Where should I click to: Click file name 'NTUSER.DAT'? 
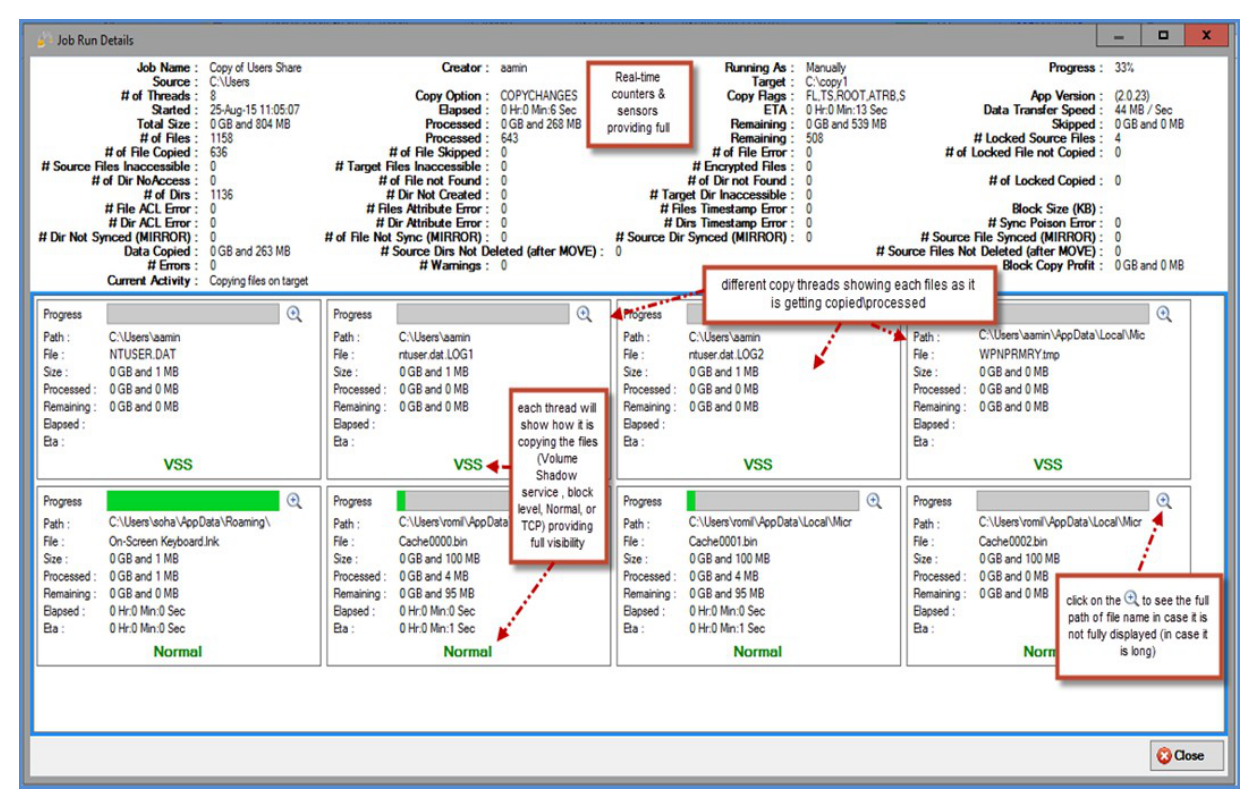pyautogui.click(x=145, y=355)
